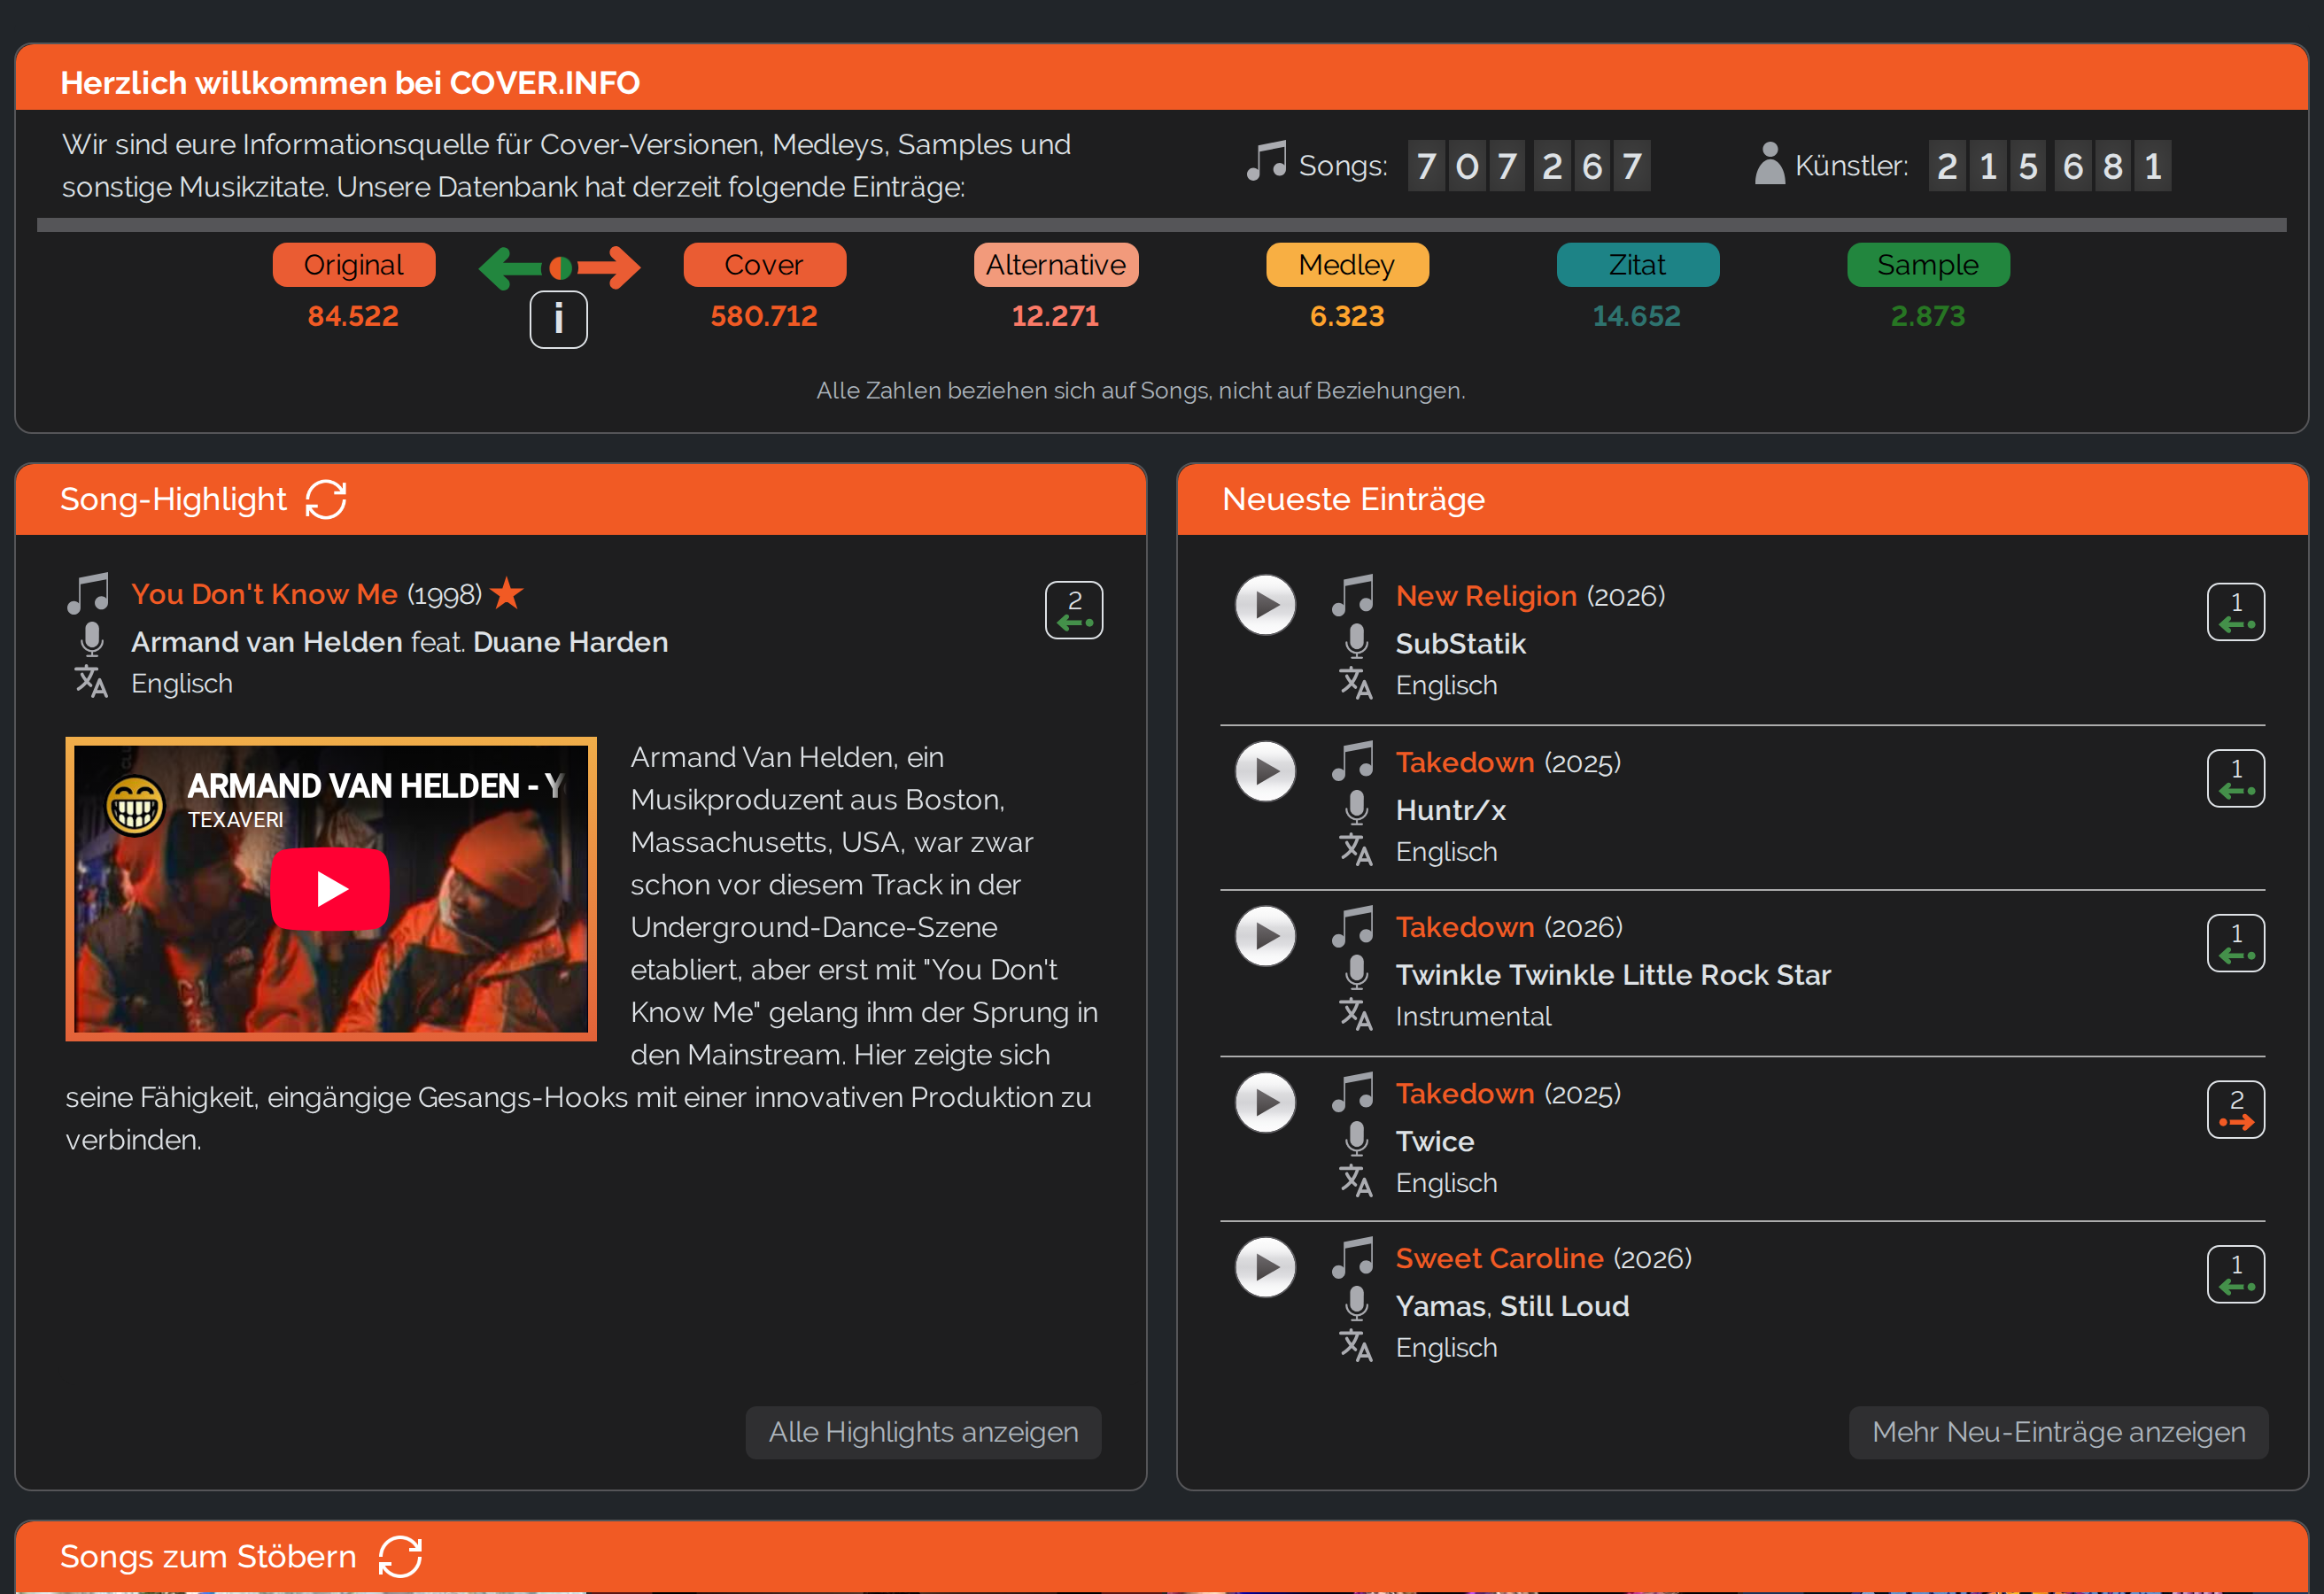Click the music note icon beside You Don't Know Me
The image size is (2324, 1594).
pos(88,593)
